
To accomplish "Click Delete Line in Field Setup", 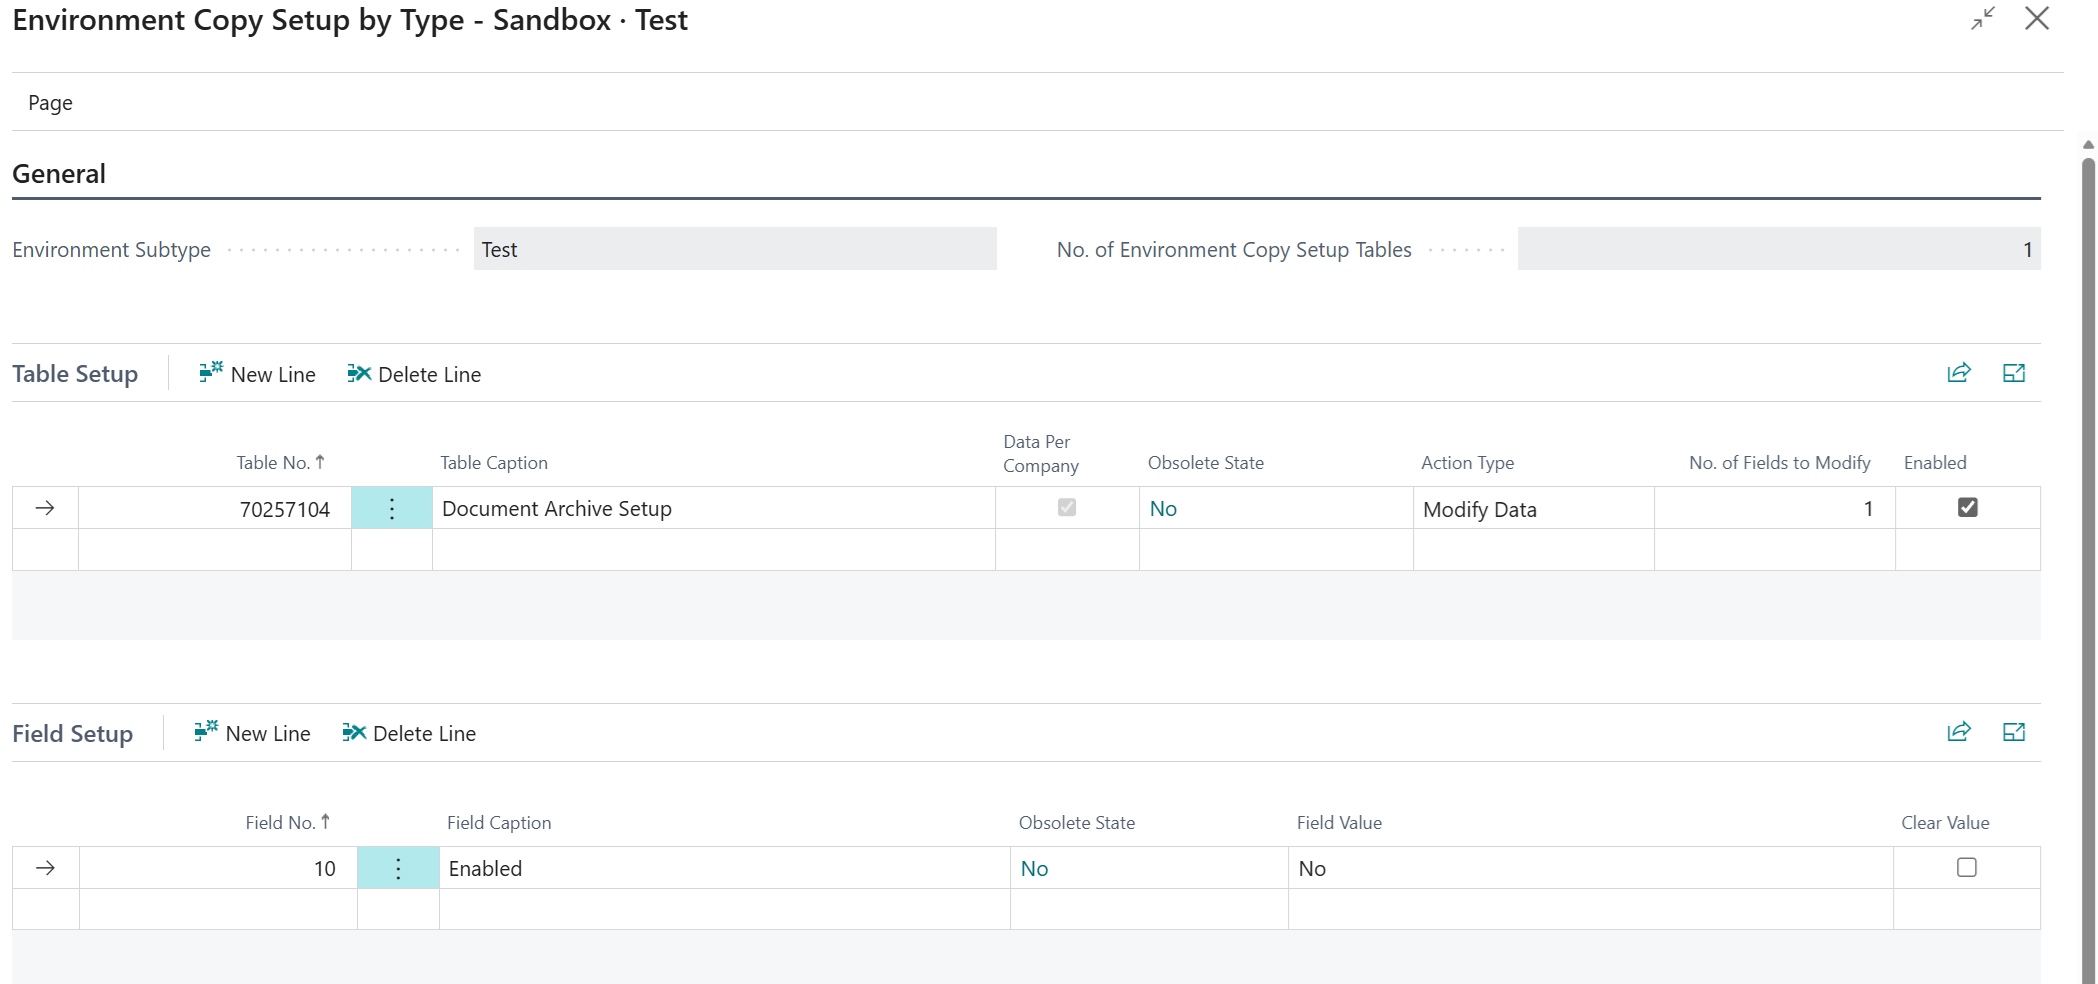I will point(409,733).
